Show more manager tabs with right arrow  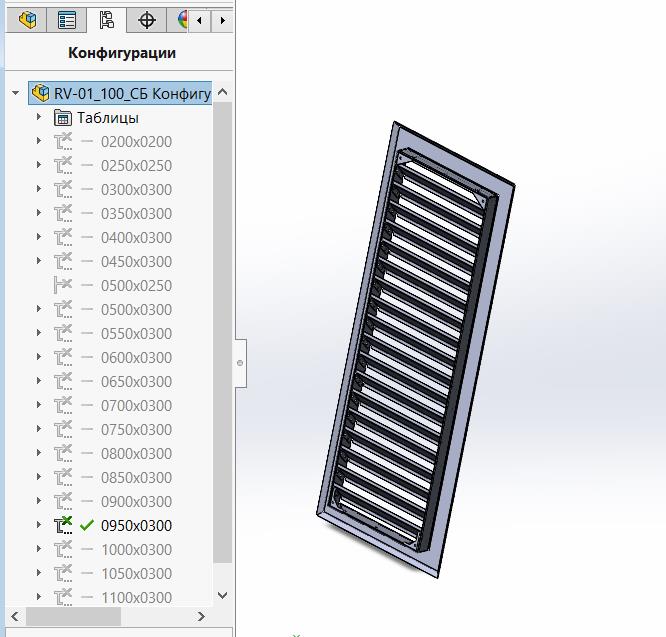pos(222,20)
